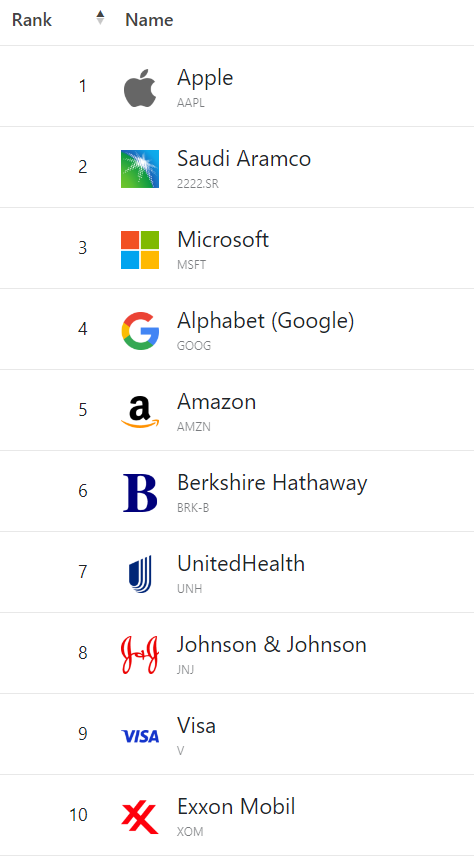
Task: Click the Berkshire Hathaway B logo
Action: [140, 493]
